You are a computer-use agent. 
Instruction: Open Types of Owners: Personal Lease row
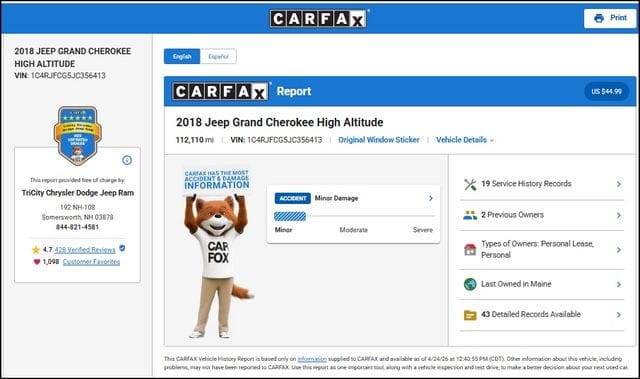coord(542,250)
